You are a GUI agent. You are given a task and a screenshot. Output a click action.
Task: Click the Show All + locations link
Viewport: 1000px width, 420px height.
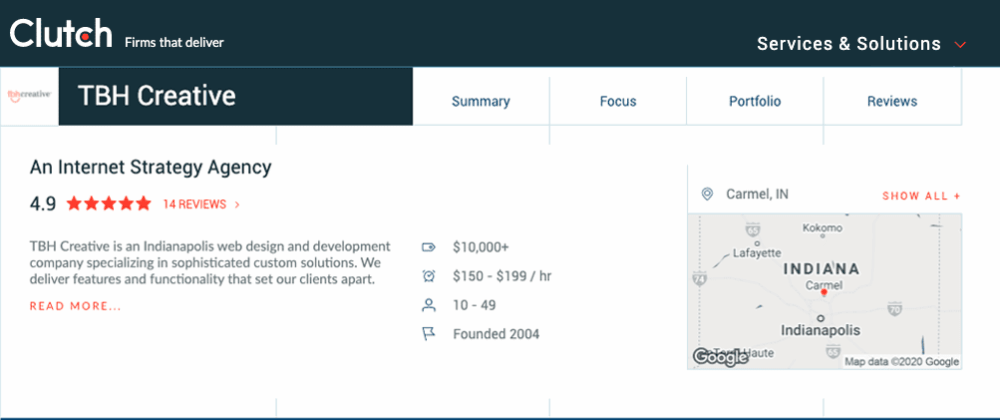[x=921, y=196]
